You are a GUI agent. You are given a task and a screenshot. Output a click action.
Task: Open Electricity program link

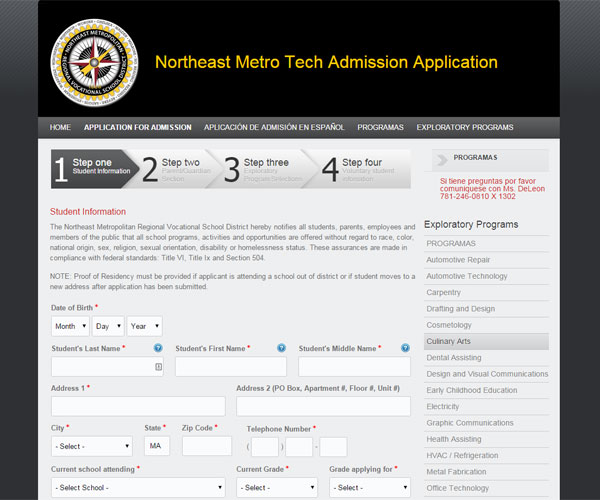tap(442, 407)
